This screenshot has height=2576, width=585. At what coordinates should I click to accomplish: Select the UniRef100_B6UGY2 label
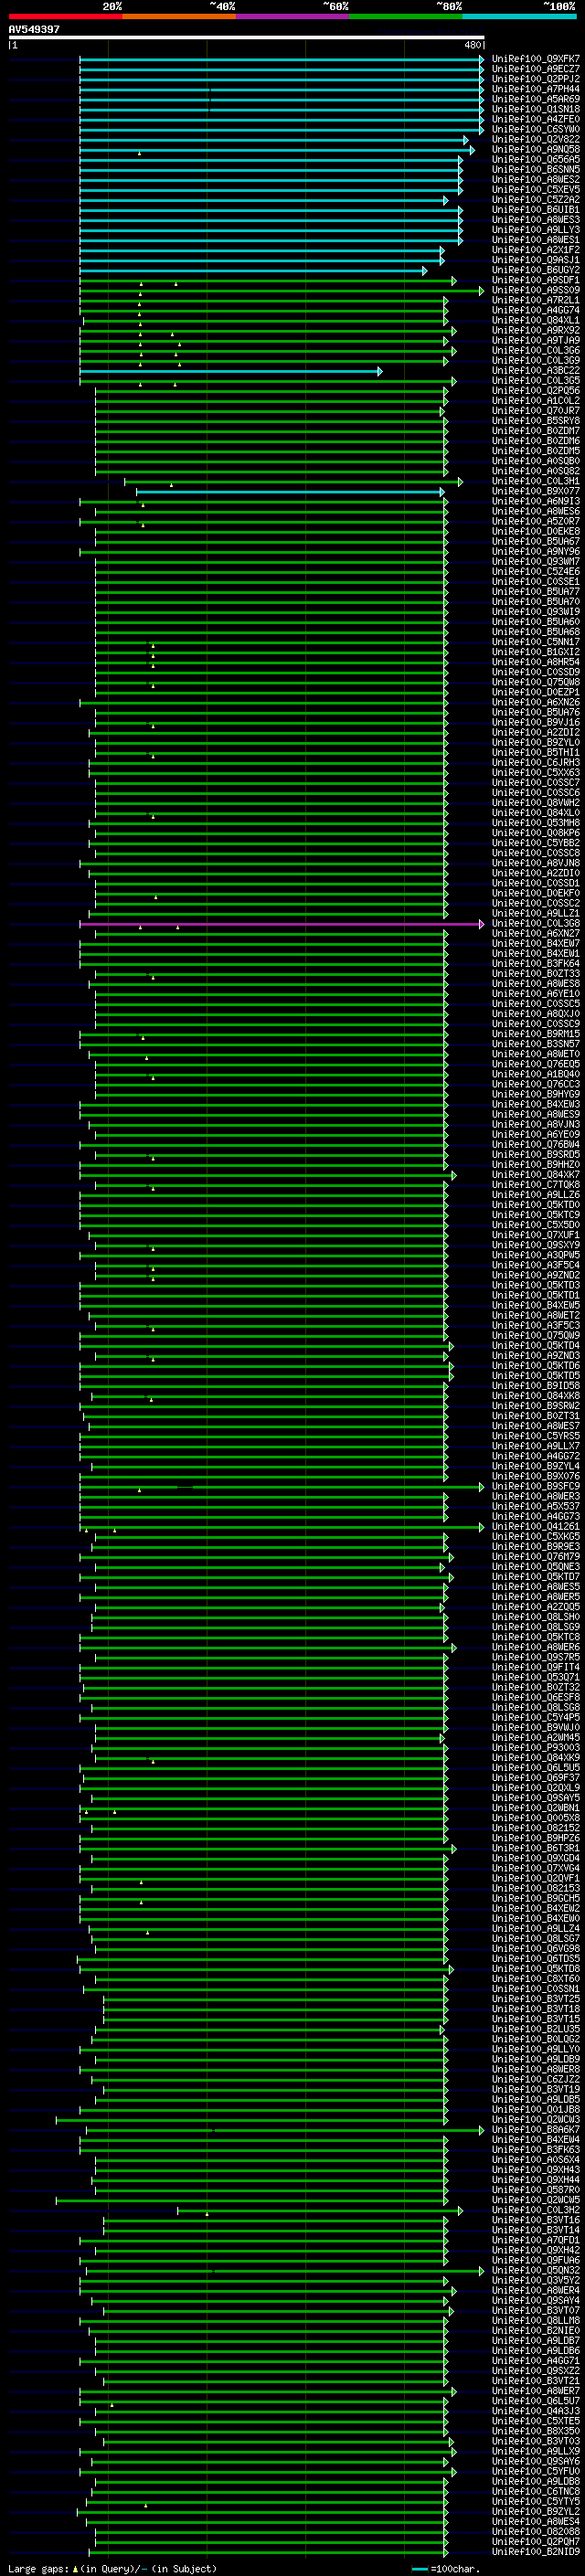pos(535,271)
